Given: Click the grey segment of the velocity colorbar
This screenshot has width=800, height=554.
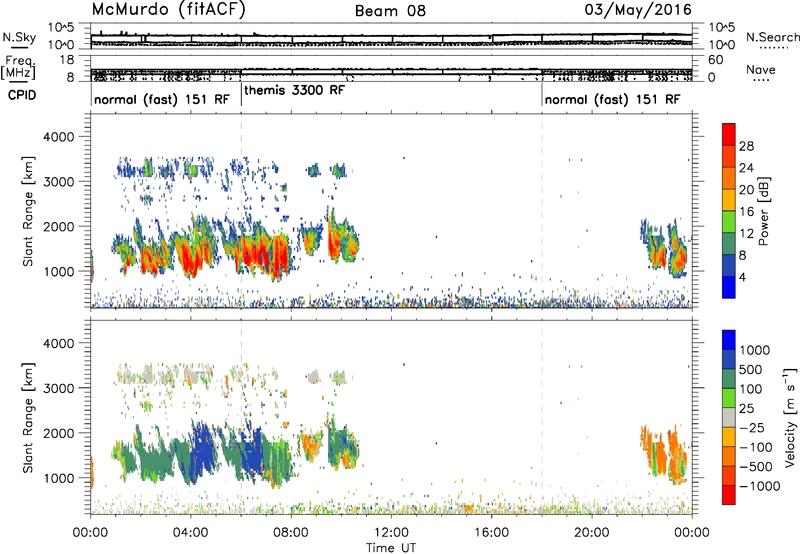Looking at the screenshot, I should (729, 417).
